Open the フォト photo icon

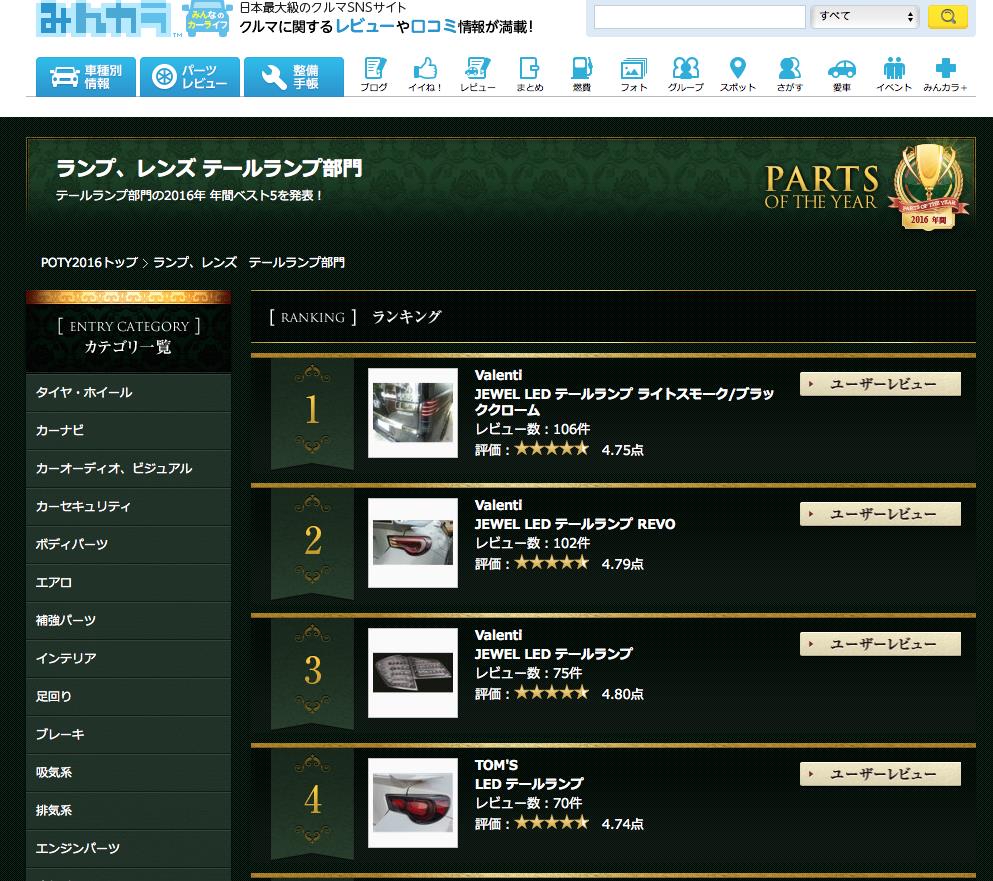(x=633, y=75)
